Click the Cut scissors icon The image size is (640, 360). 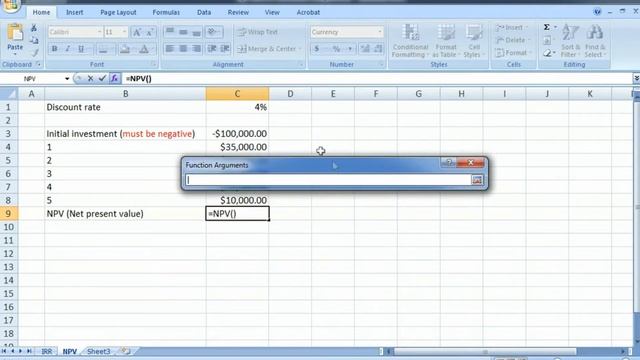tap(34, 28)
